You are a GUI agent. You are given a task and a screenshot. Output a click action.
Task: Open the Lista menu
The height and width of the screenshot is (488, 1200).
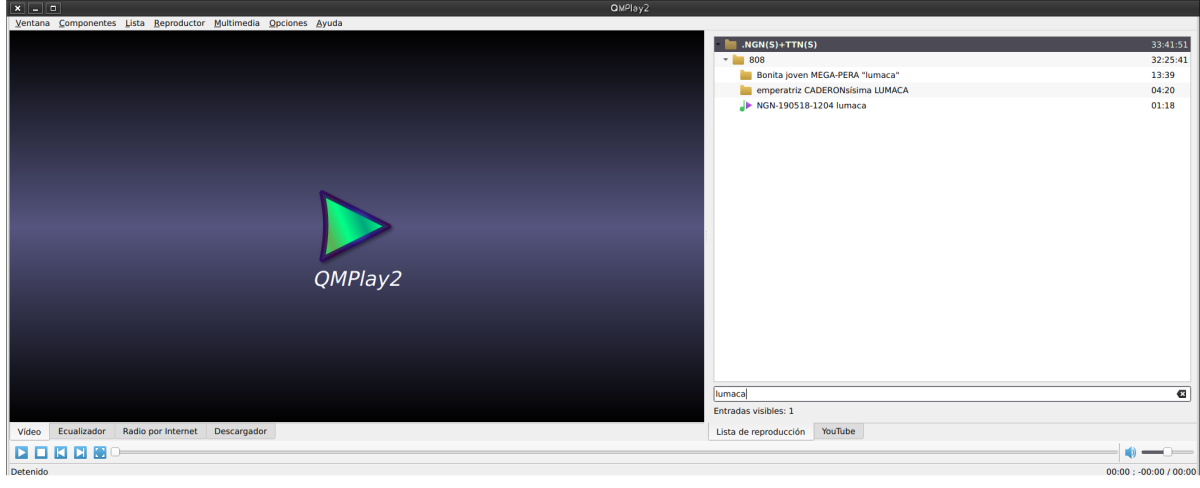(x=135, y=22)
